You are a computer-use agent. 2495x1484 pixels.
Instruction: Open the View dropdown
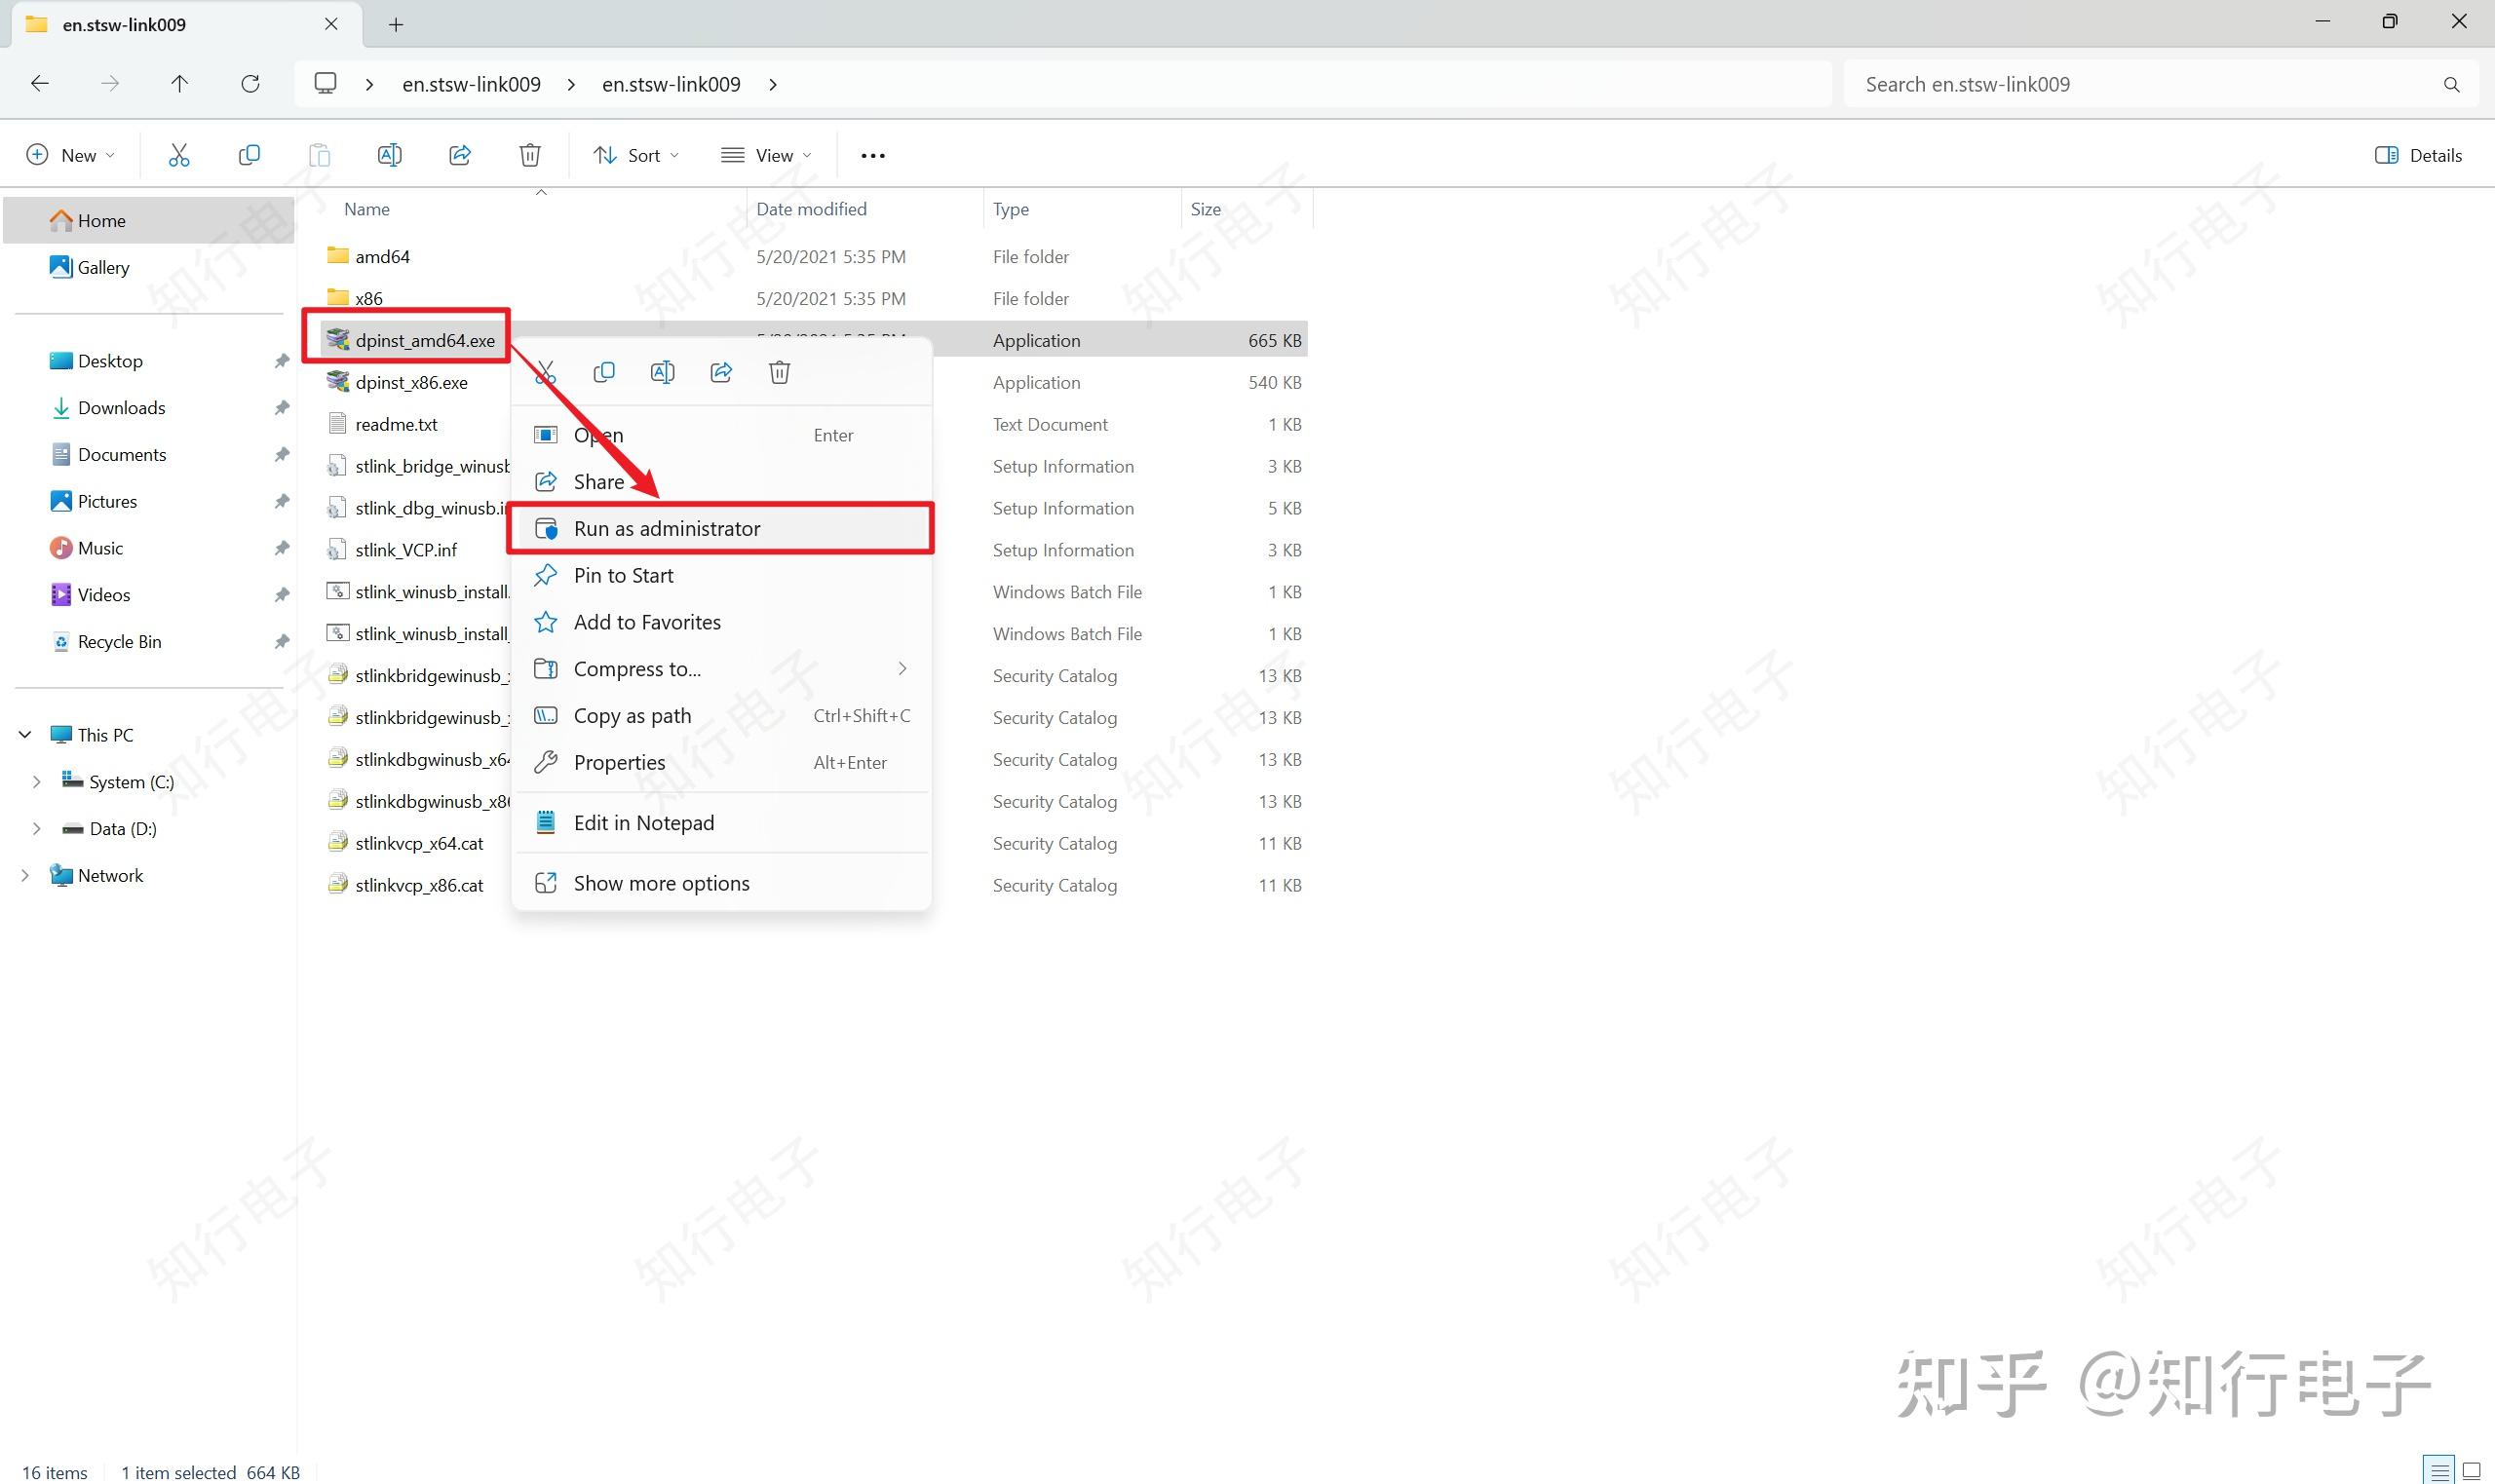pos(766,155)
